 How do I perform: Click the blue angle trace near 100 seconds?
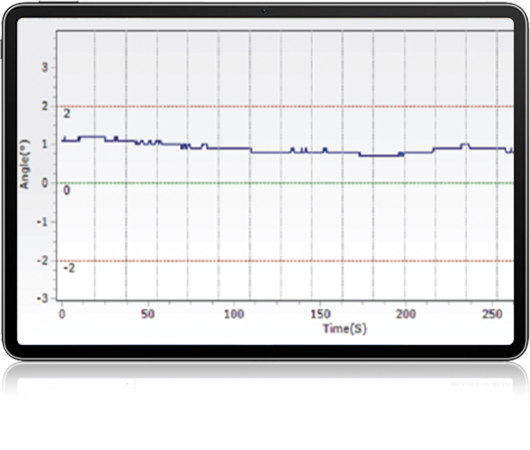click(x=233, y=148)
